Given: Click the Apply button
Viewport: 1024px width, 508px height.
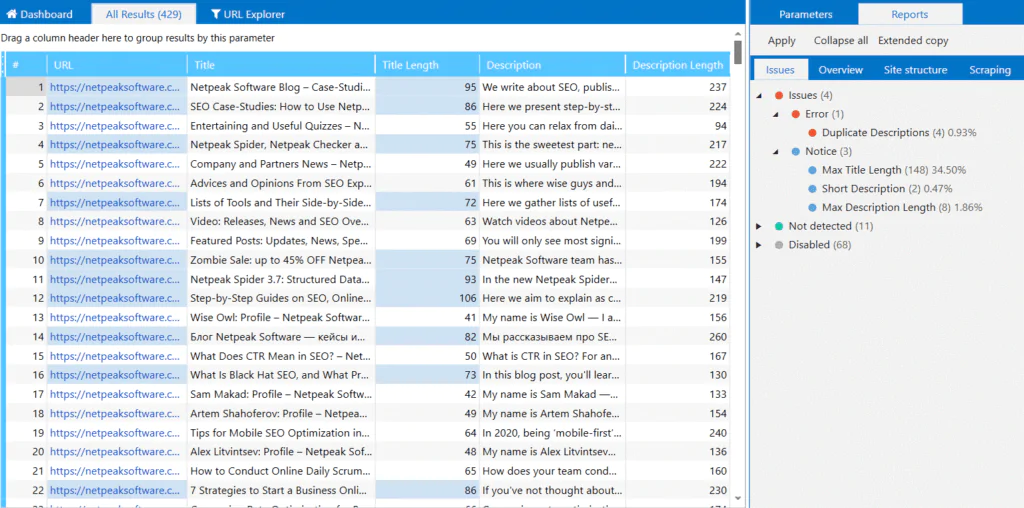Looking at the screenshot, I should tap(782, 40).
